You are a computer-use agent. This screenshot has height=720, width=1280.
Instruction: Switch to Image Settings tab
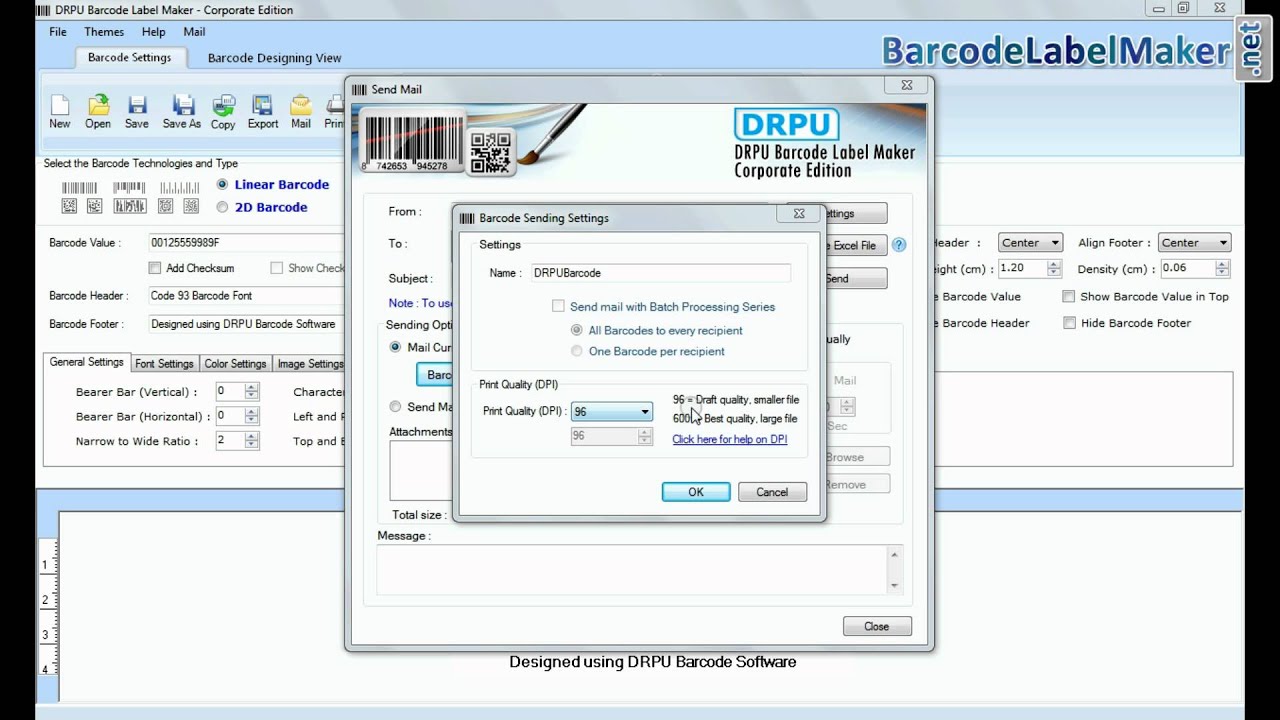point(310,364)
